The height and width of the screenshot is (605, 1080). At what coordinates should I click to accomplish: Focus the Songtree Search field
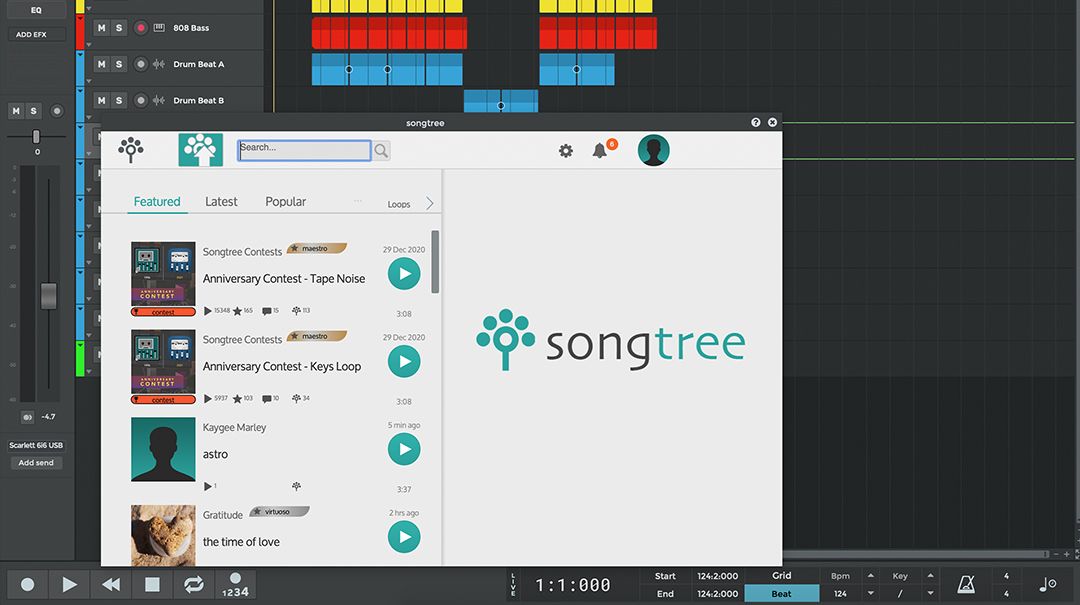click(304, 150)
